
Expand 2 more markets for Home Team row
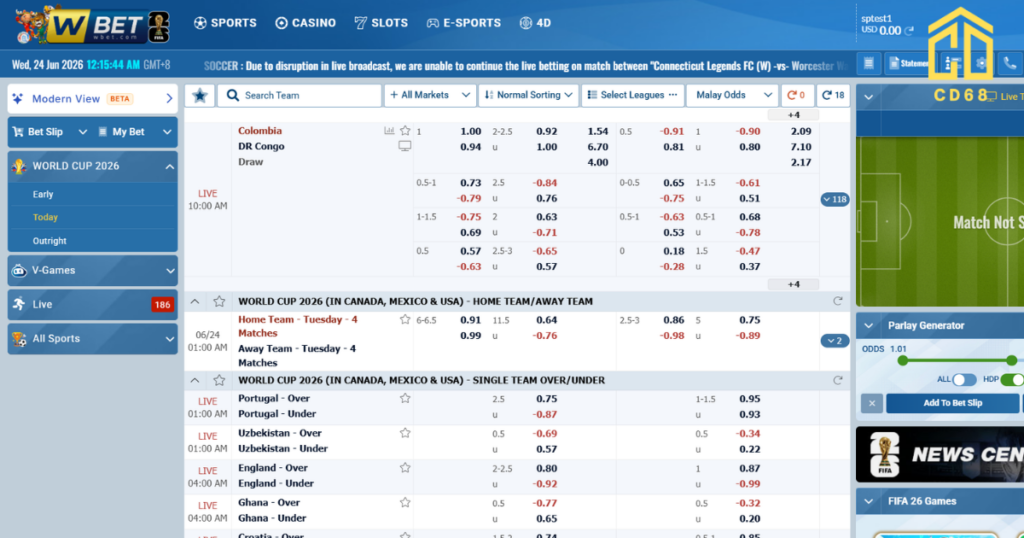835,341
